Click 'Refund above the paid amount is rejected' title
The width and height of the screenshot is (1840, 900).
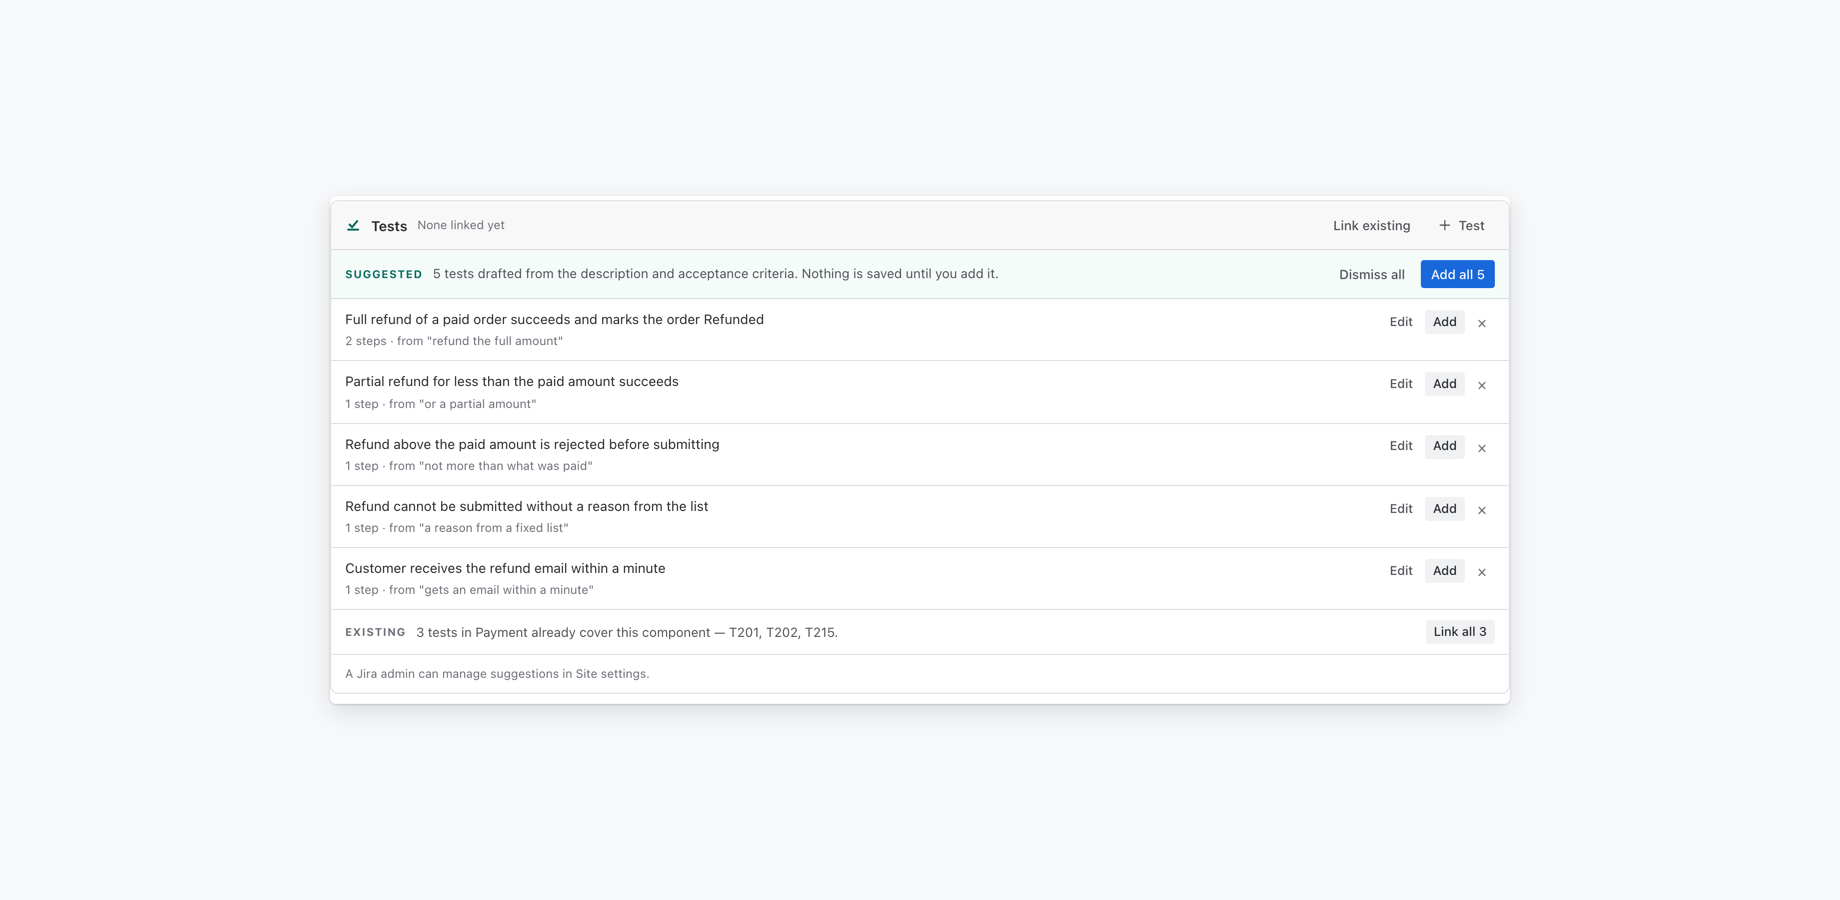(532, 445)
